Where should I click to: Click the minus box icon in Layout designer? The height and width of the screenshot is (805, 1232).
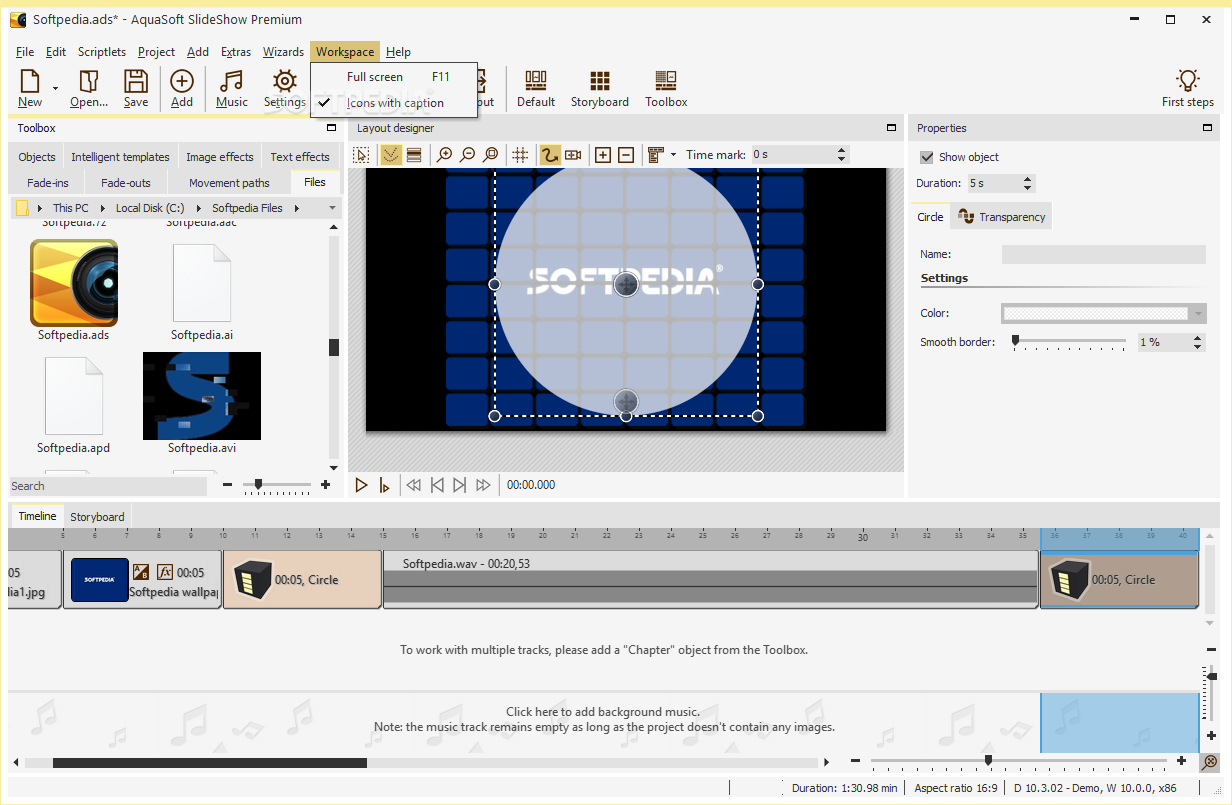click(626, 155)
